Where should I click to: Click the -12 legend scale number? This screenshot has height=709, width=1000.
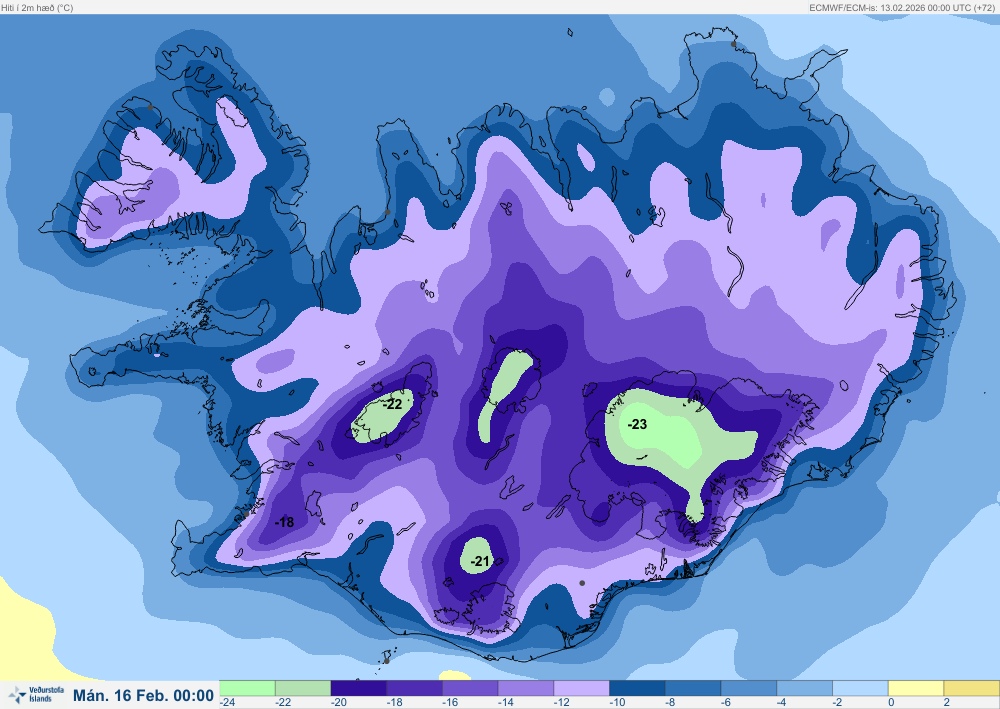pos(562,702)
